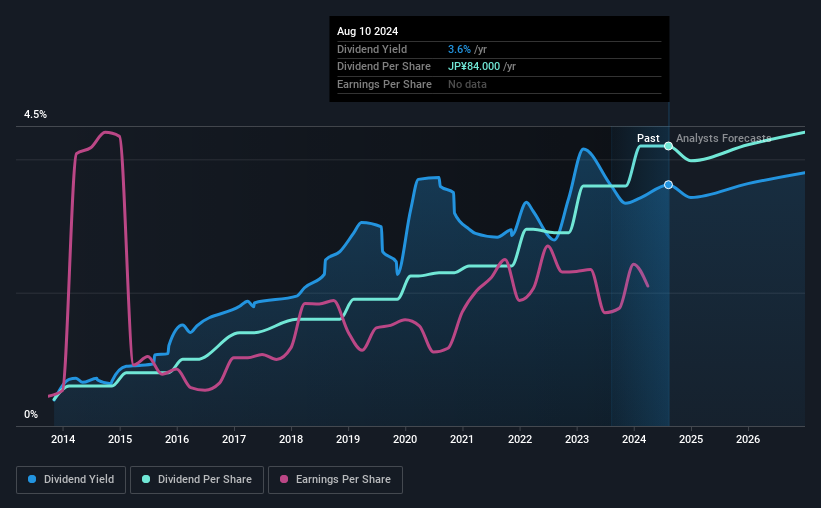Click the pink Earnings Per Share legend dot
This screenshot has width=821, height=508.
pyautogui.click(x=284, y=479)
